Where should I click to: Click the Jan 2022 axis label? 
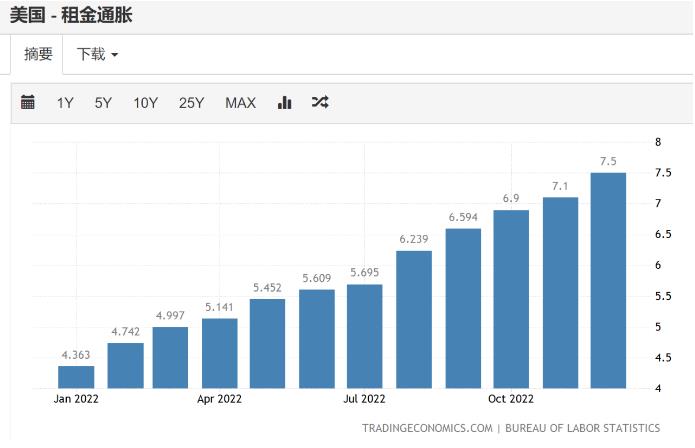(76, 399)
